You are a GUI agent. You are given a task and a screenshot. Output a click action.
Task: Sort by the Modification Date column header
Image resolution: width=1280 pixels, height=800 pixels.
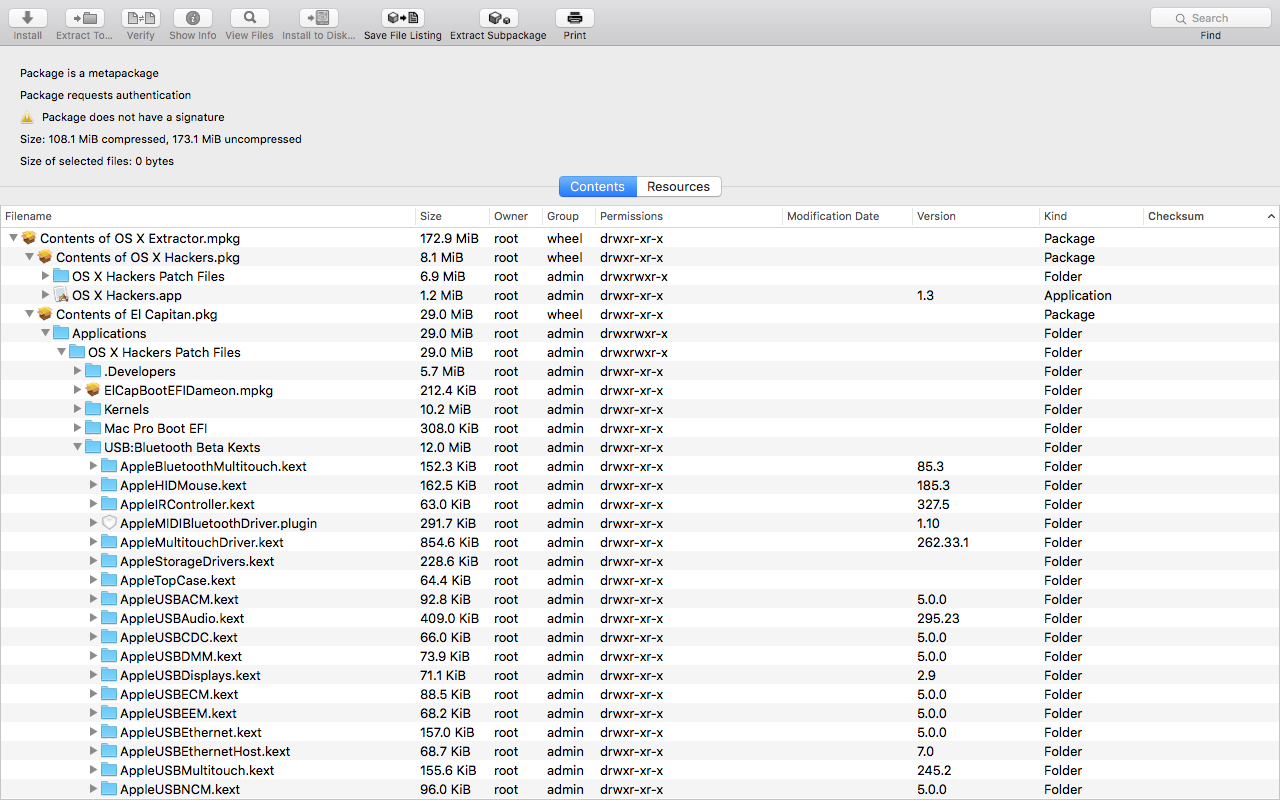point(848,216)
